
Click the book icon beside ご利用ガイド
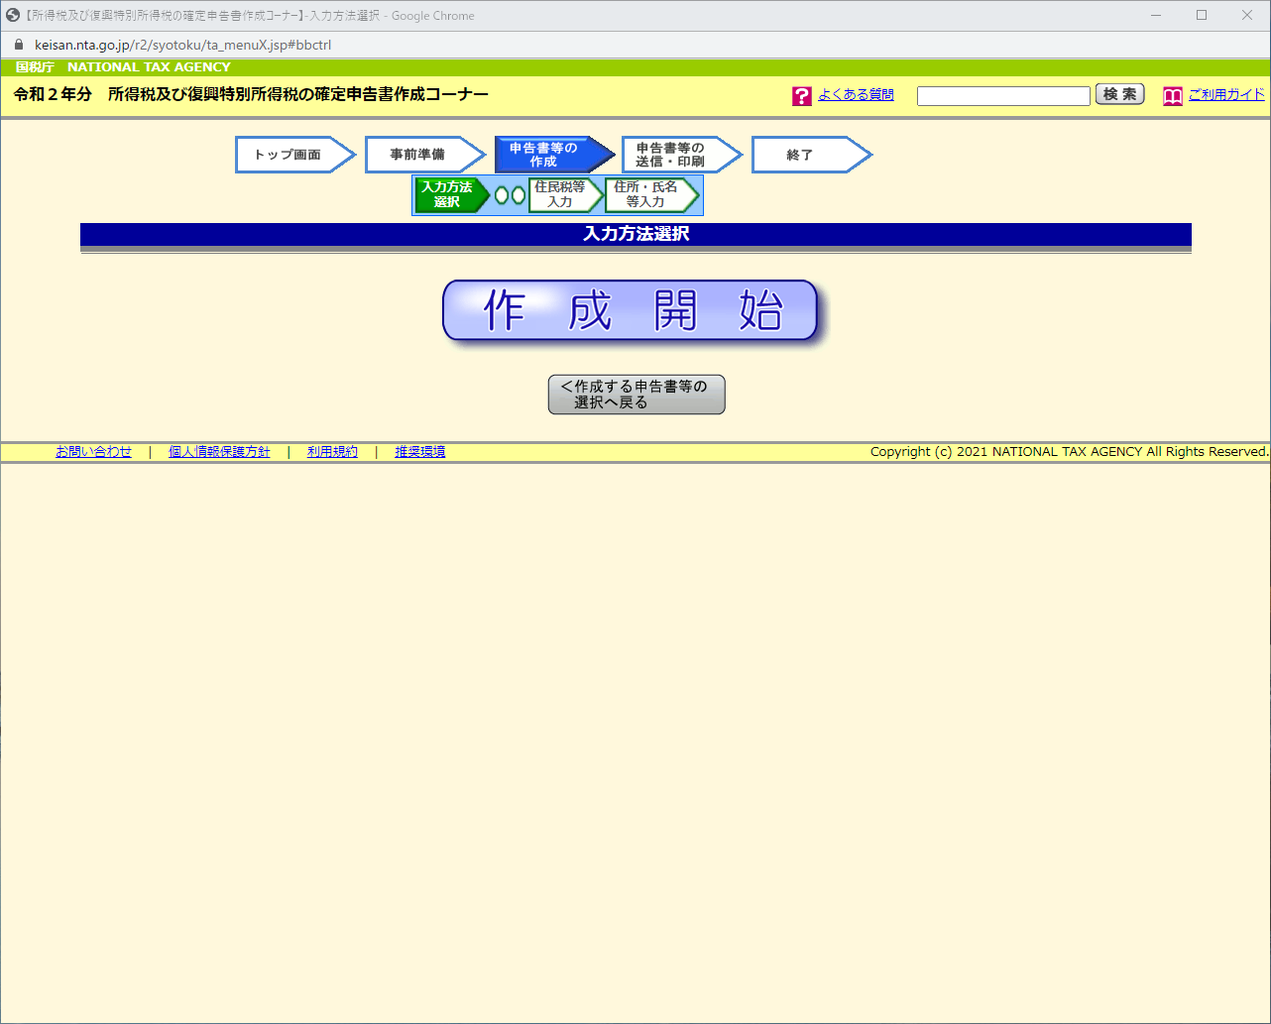pos(1173,96)
